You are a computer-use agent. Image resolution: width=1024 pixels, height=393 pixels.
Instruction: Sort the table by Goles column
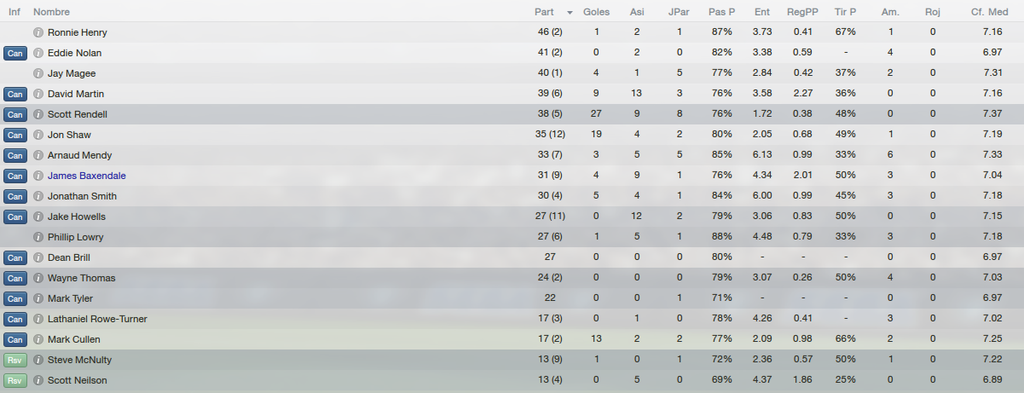click(x=596, y=12)
